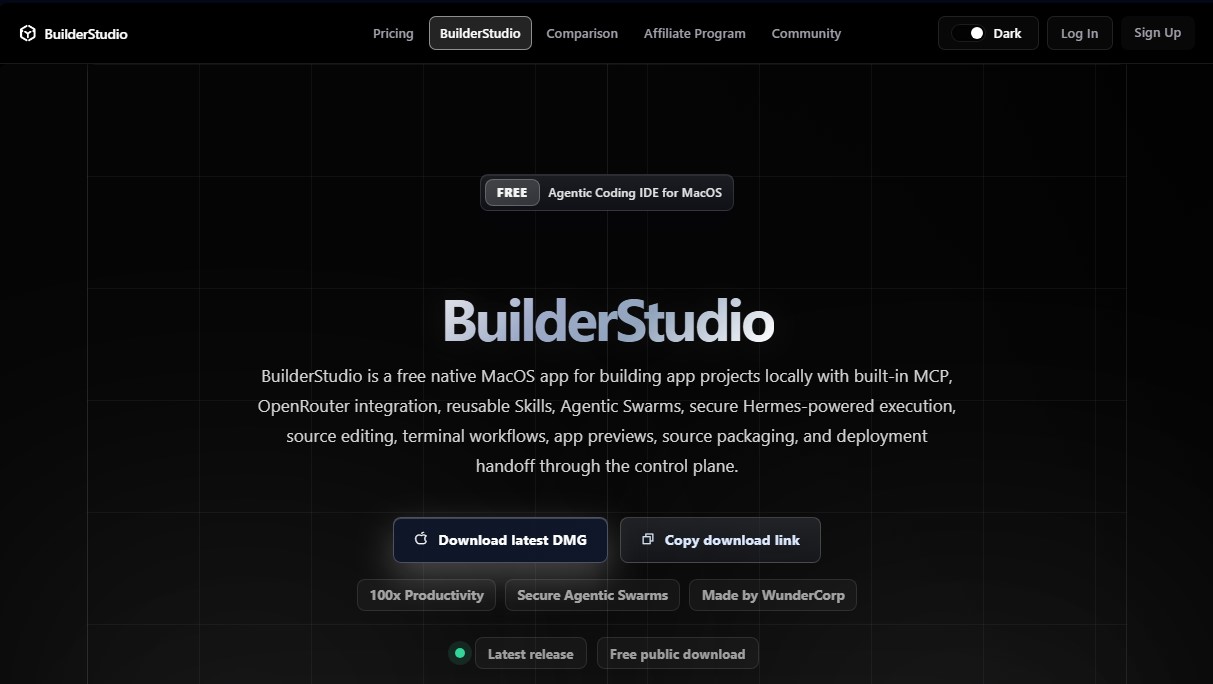This screenshot has width=1213, height=684.
Task: Click the Log In button
Action: pyautogui.click(x=1079, y=33)
